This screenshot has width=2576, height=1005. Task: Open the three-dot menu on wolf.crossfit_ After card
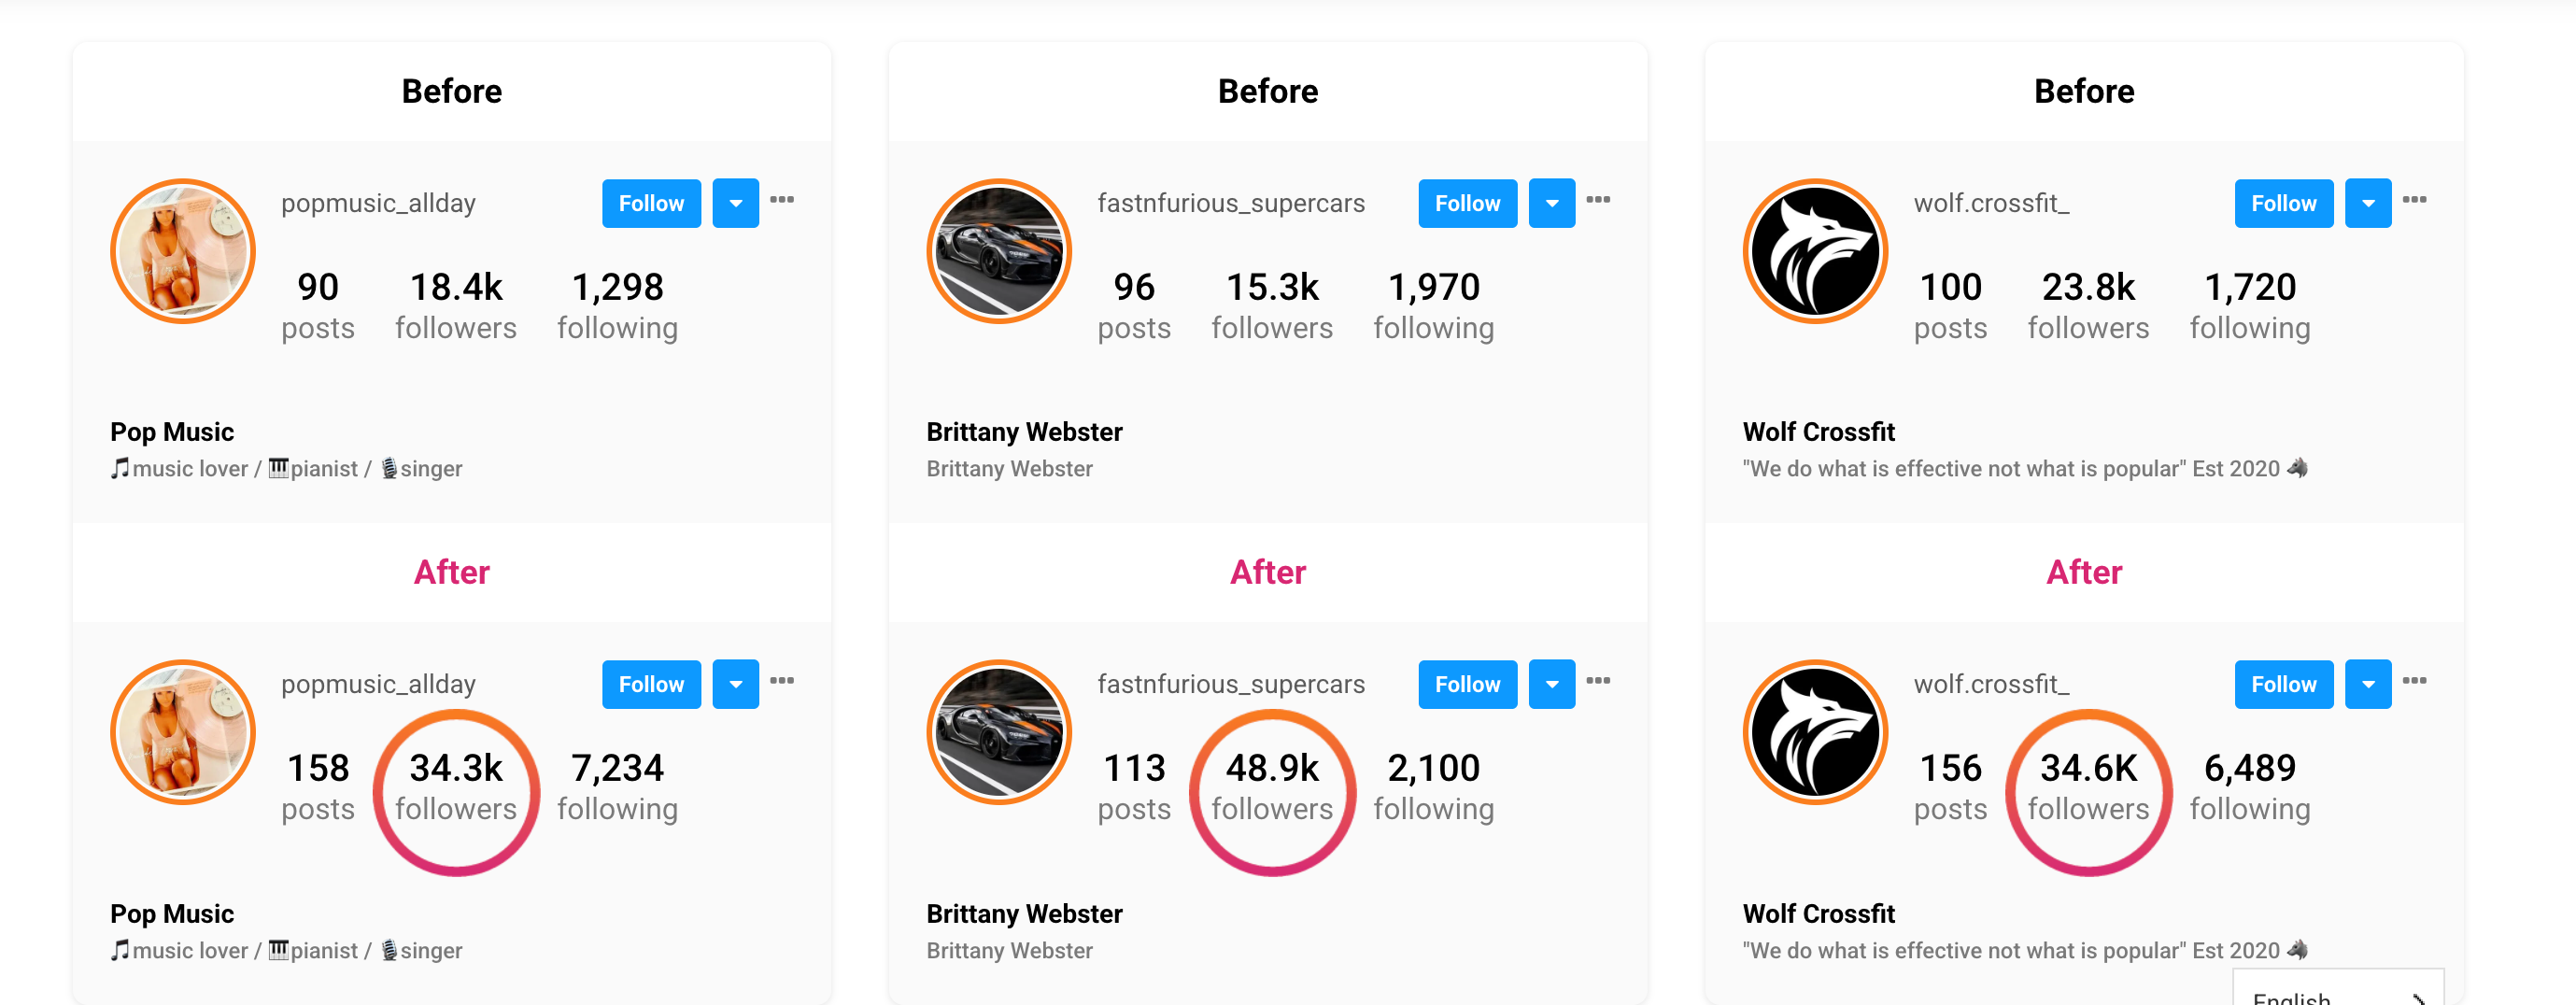pos(2414,681)
